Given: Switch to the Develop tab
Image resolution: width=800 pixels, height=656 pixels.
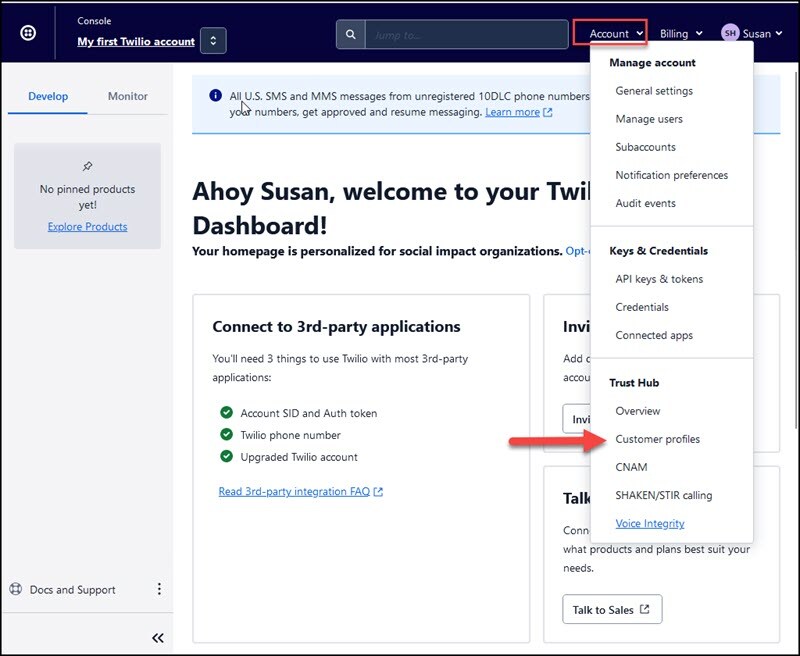Looking at the screenshot, I should (48, 96).
